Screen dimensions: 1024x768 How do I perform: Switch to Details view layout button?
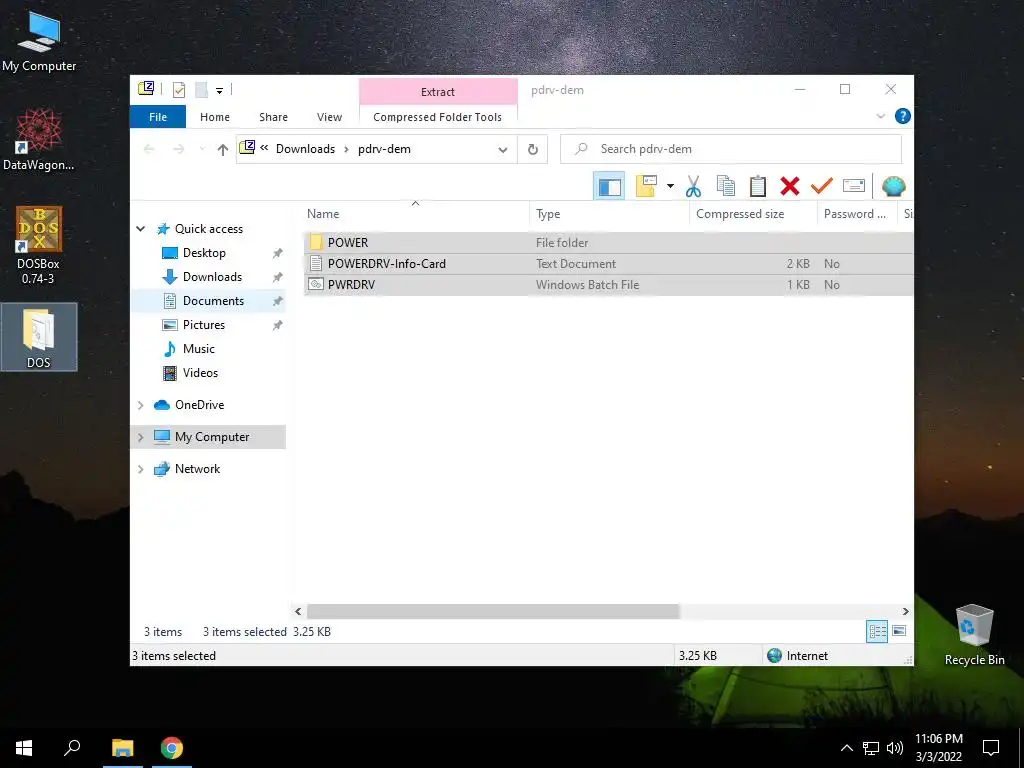(x=877, y=631)
